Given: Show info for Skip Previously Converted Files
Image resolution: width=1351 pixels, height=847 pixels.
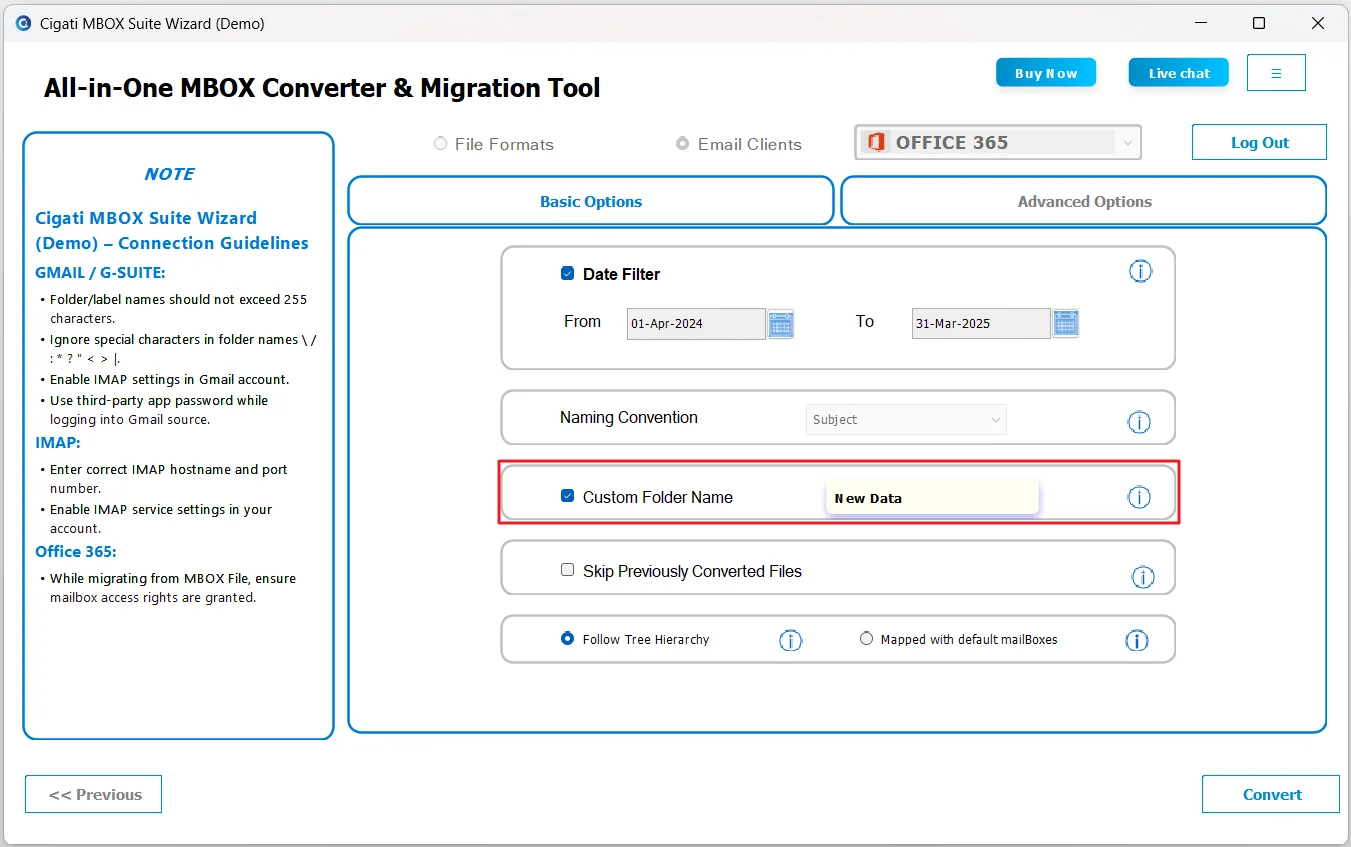Looking at the screenshot, I should [1143, 577].
